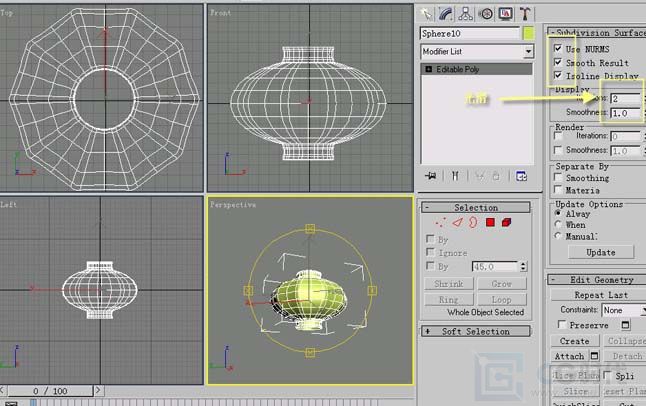The width and height of the screenshot is (646, 406).
Task: Click the Front viewport label
Action: pos(220,13)
